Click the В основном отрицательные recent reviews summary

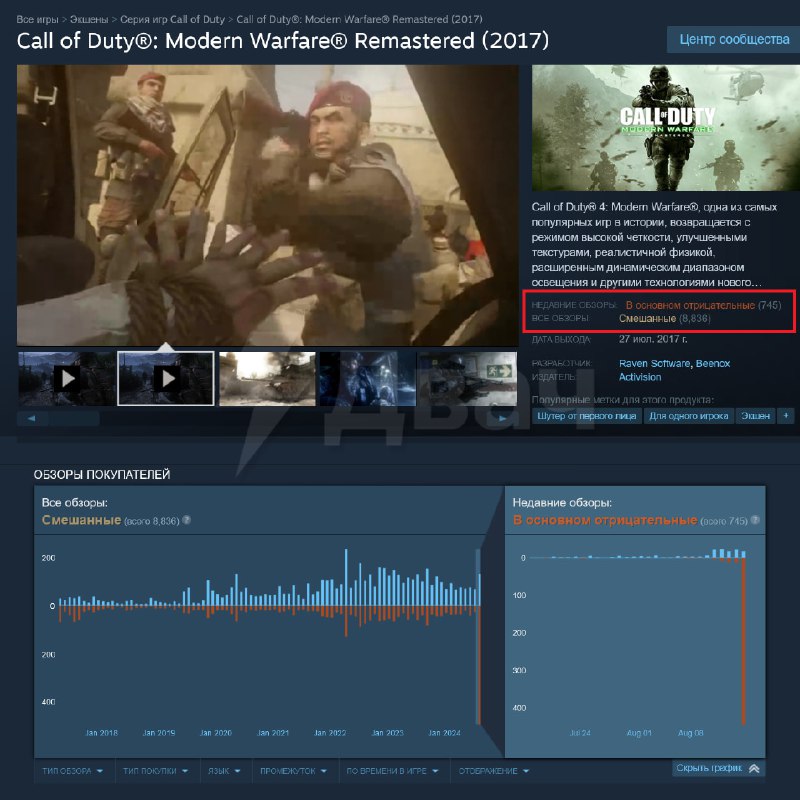click(x=689, y=304)
